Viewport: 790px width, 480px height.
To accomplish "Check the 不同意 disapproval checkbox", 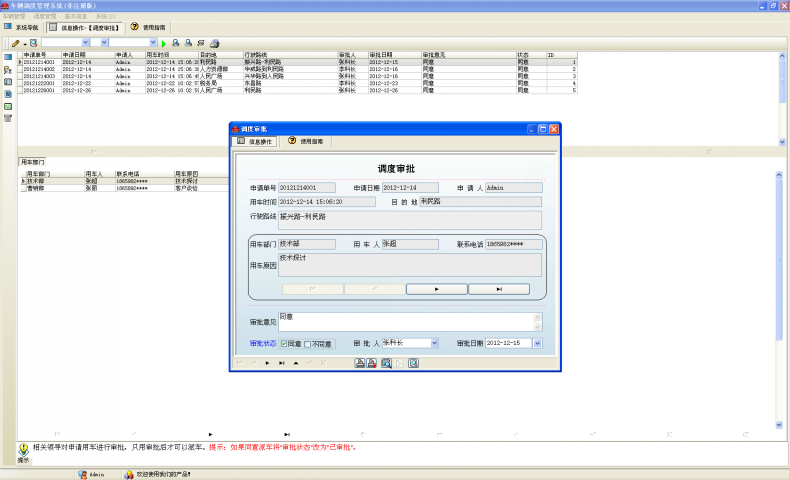I will [x=308, y=343].
